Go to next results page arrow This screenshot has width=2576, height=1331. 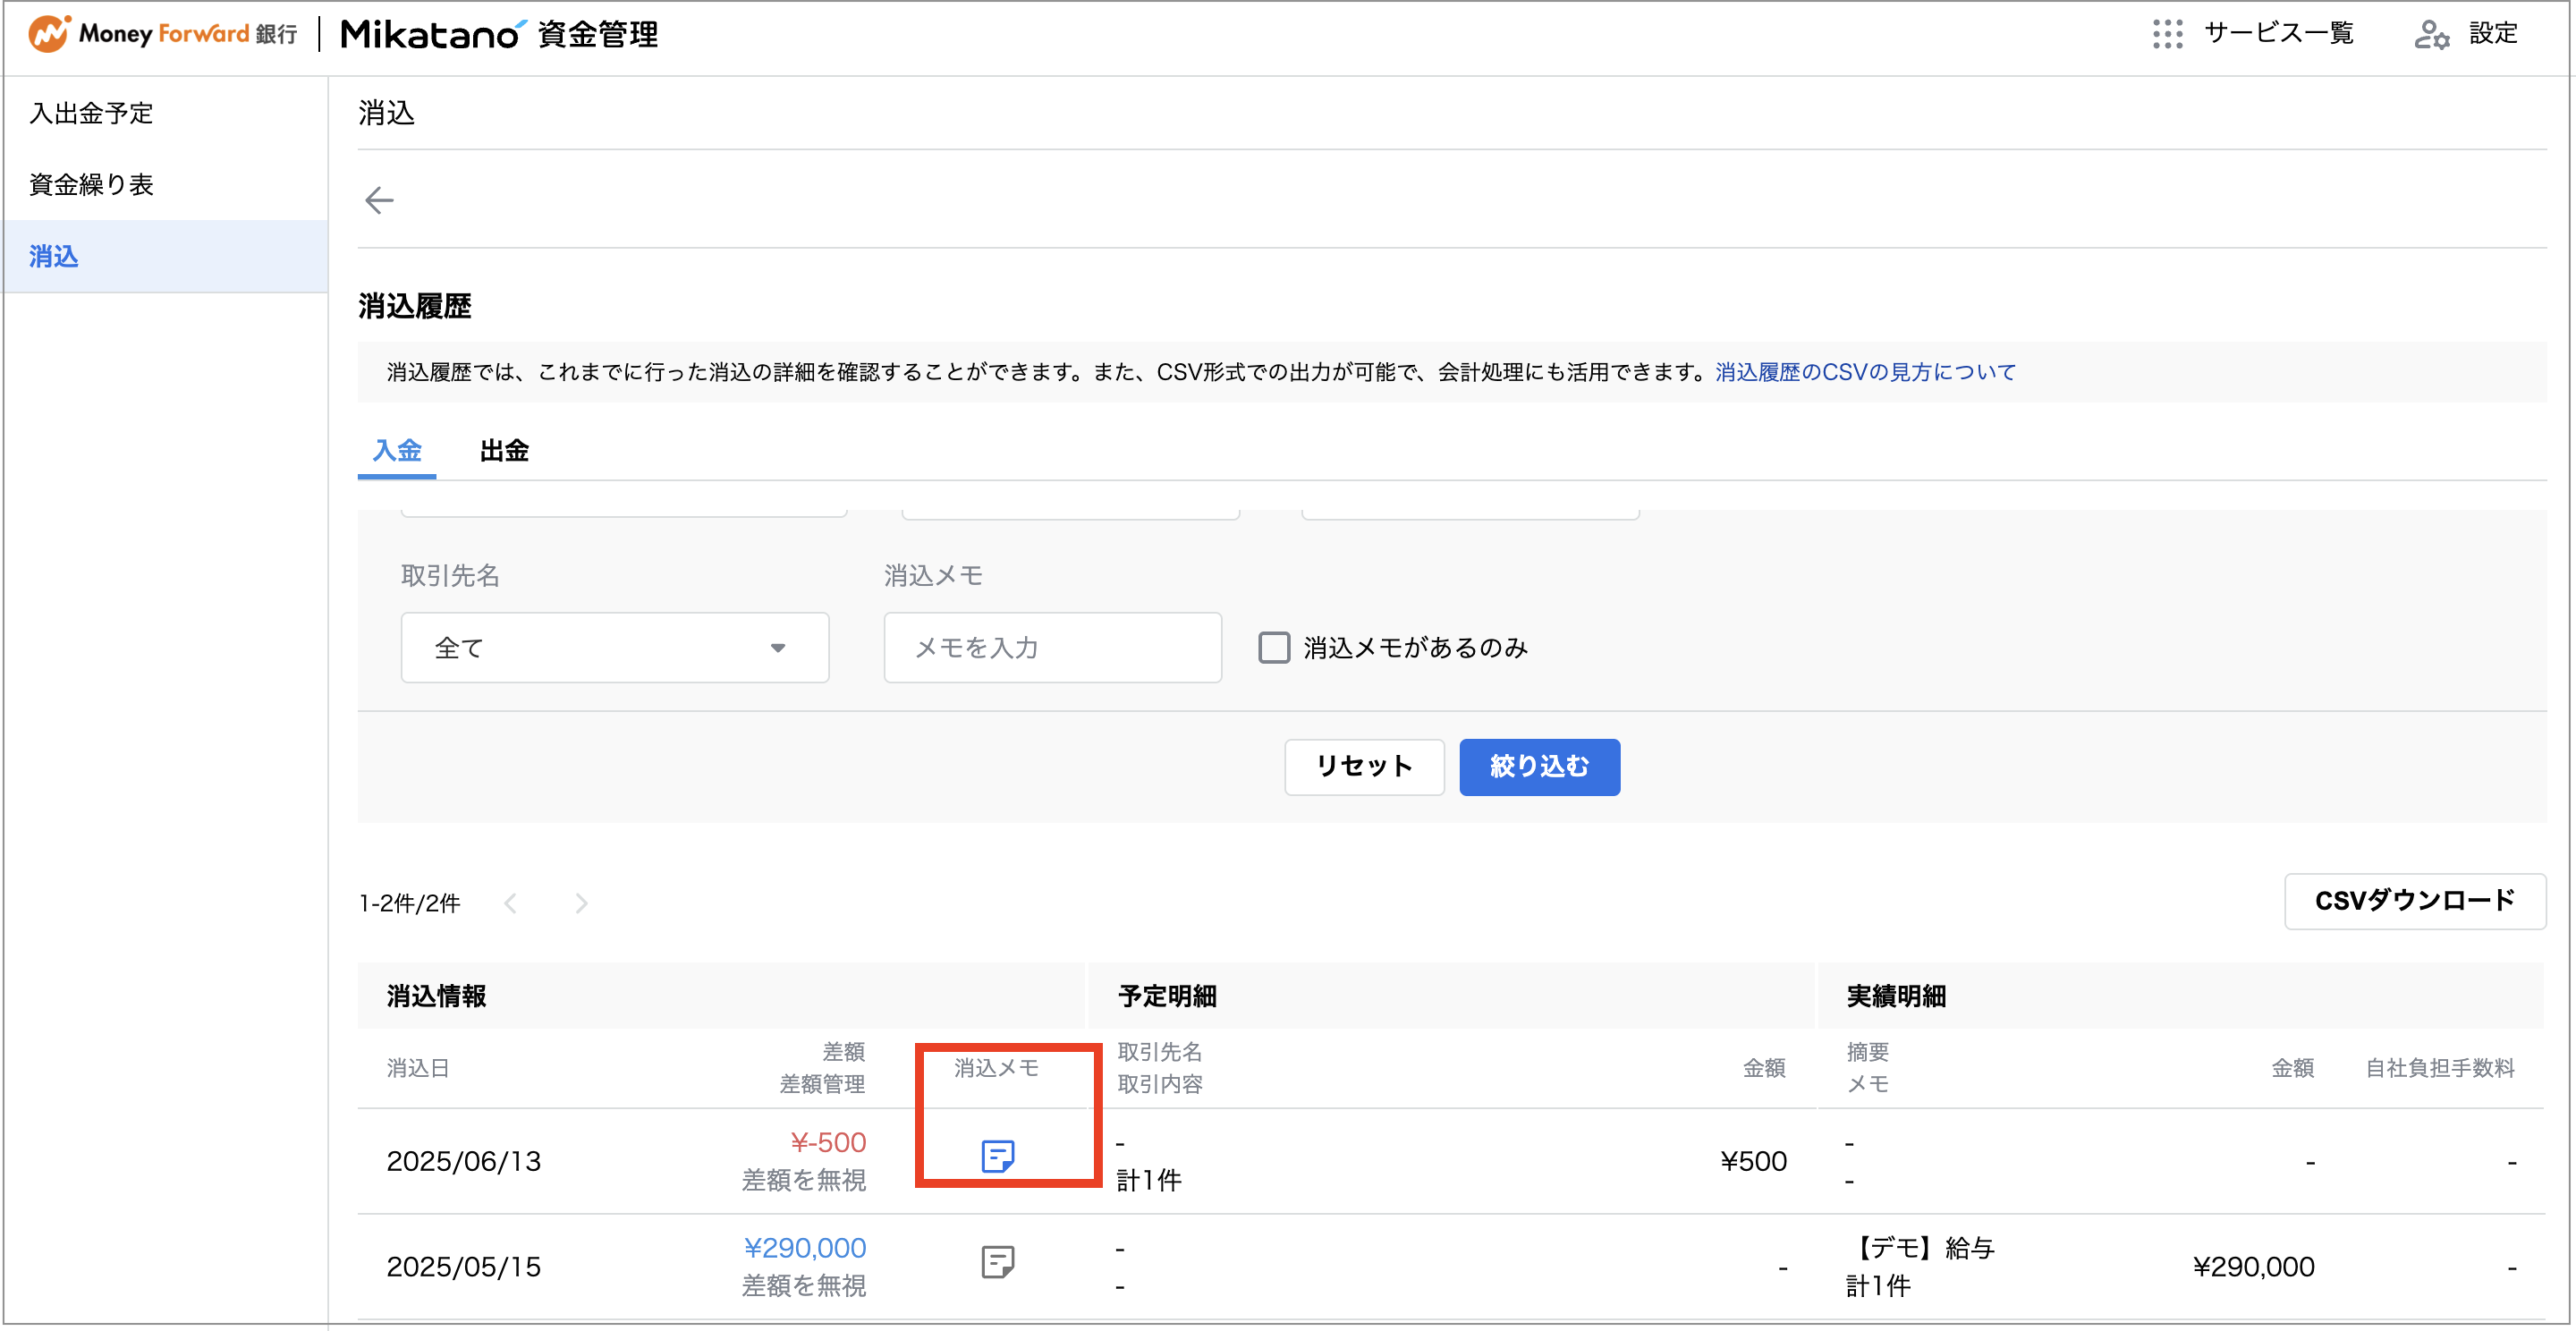581,904
